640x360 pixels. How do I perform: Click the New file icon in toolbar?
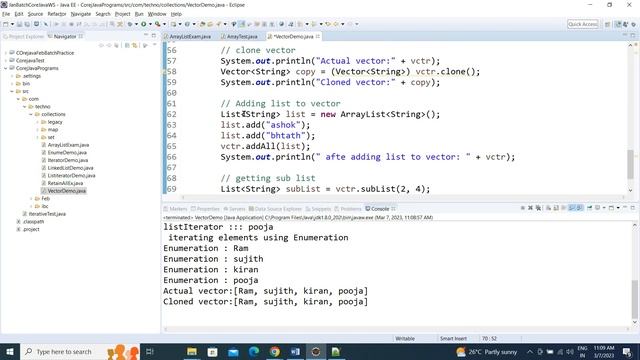click(x=6, y=24)
